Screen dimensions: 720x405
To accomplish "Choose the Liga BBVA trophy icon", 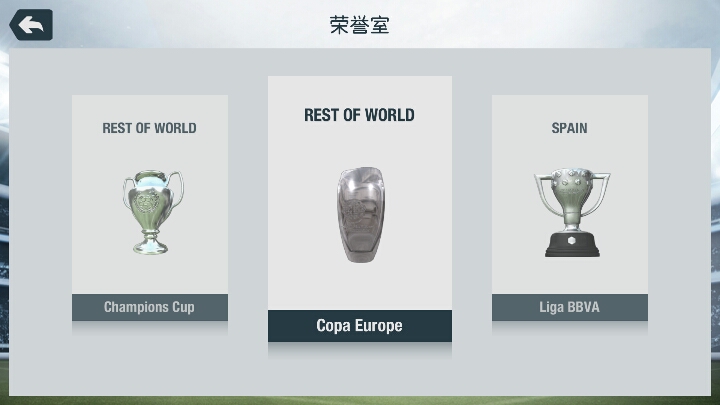I will [x=572, y=212].
